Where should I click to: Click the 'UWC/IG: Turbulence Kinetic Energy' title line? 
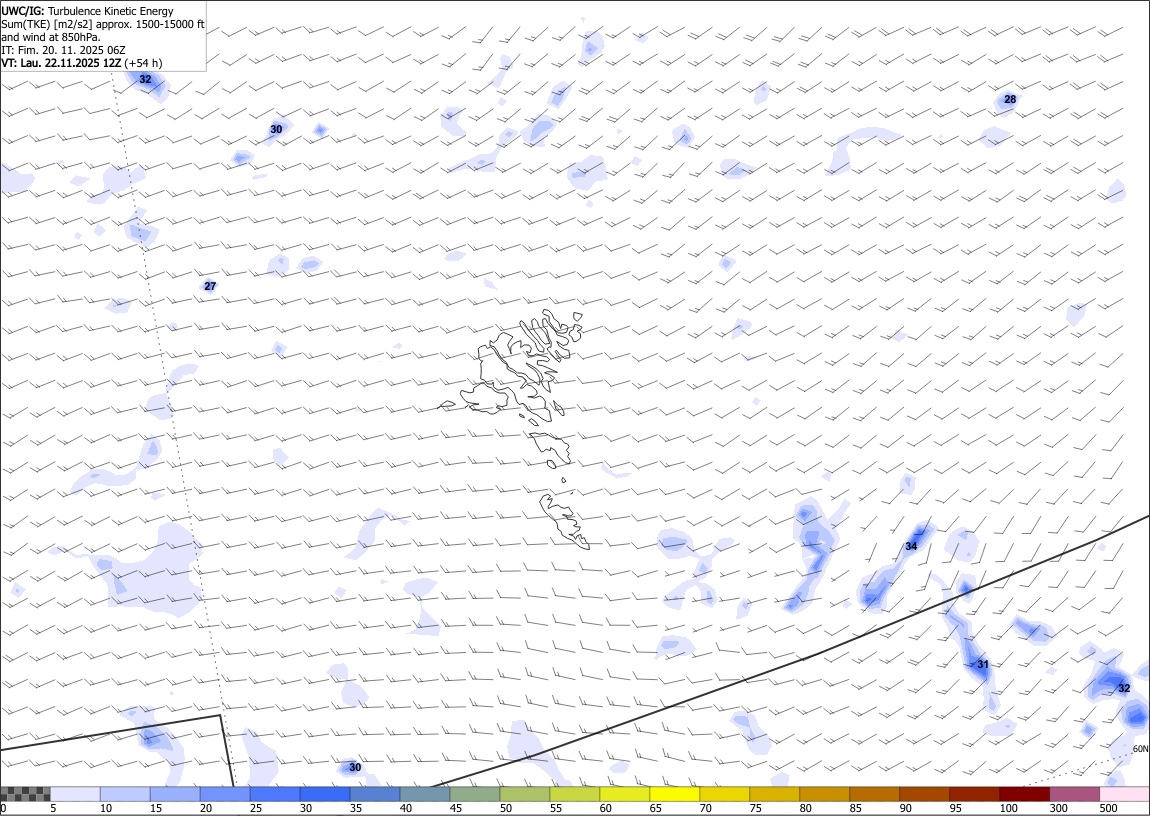click(x=88, y=11)
